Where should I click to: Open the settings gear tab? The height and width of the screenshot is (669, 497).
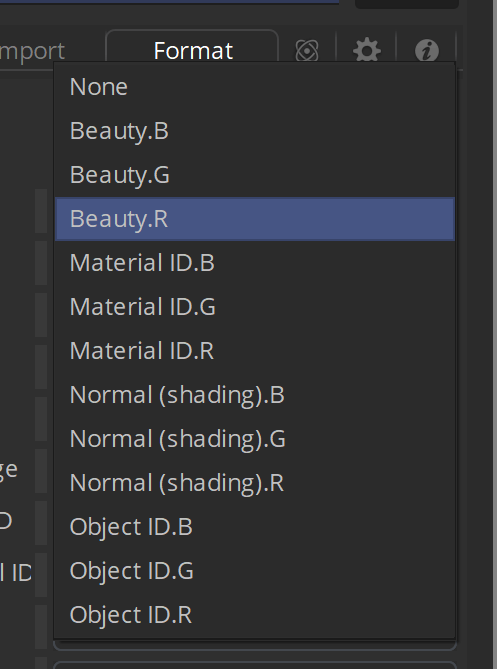click(367, 51)
